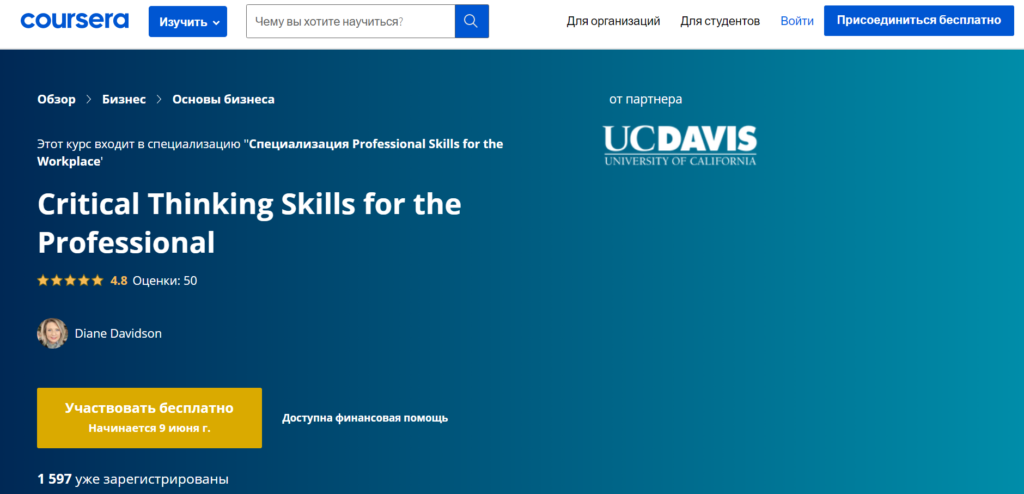Click the Участвовать бесплатно enroll button
The height and width of the screenshot is (494, 1024).
tap(149, 417)
